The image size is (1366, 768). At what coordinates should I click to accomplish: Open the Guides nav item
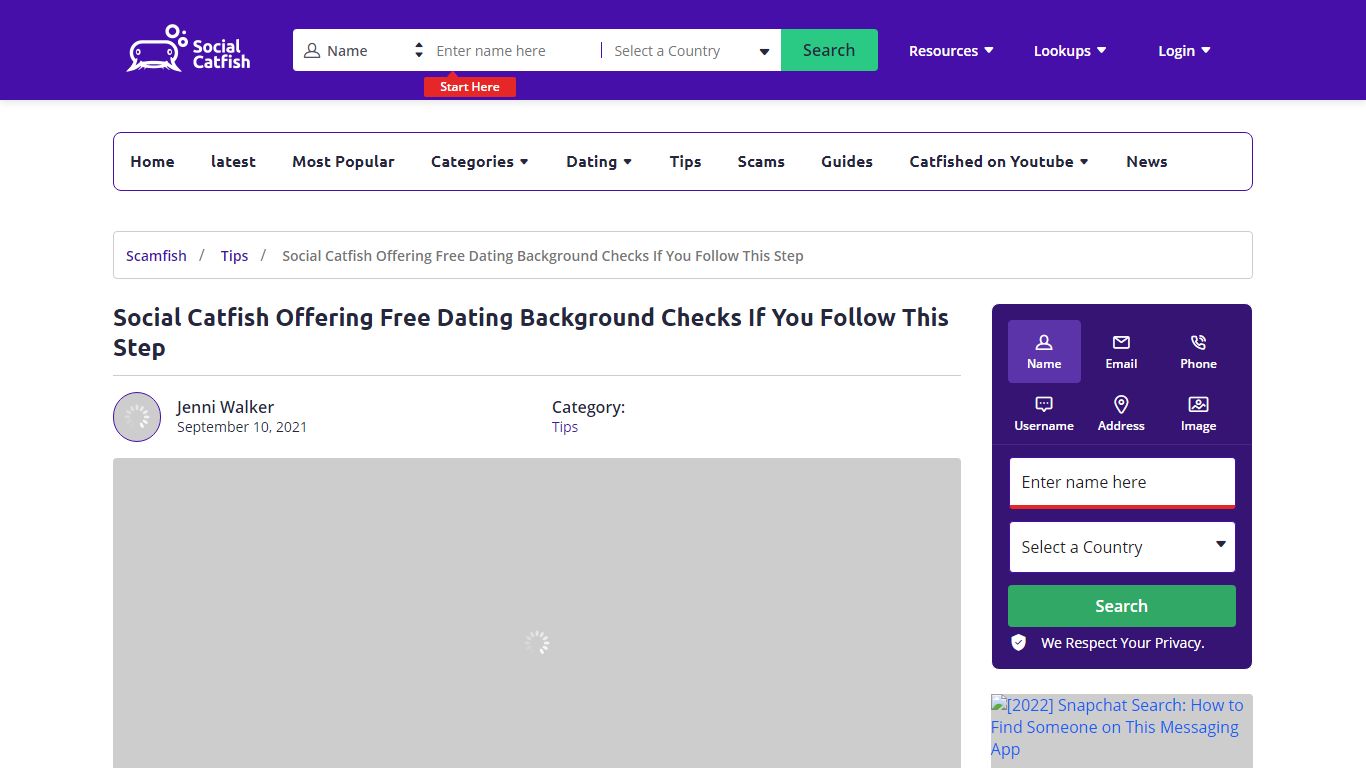(847, 161)
